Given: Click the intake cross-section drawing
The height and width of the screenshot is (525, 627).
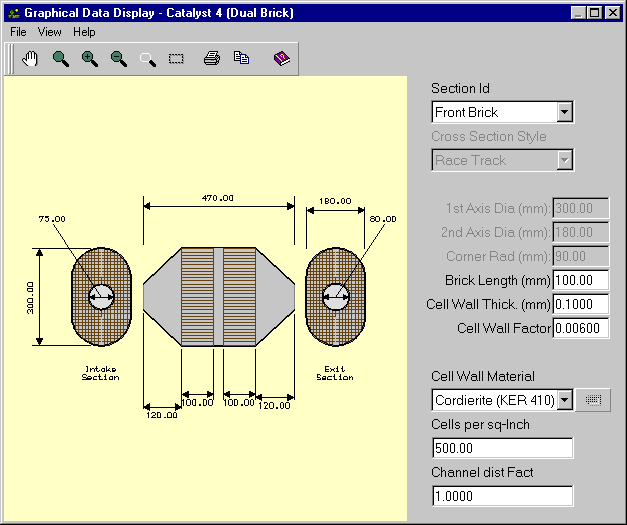Looking at the screenshot, I should pyautogui.click(x=101, y=297).
